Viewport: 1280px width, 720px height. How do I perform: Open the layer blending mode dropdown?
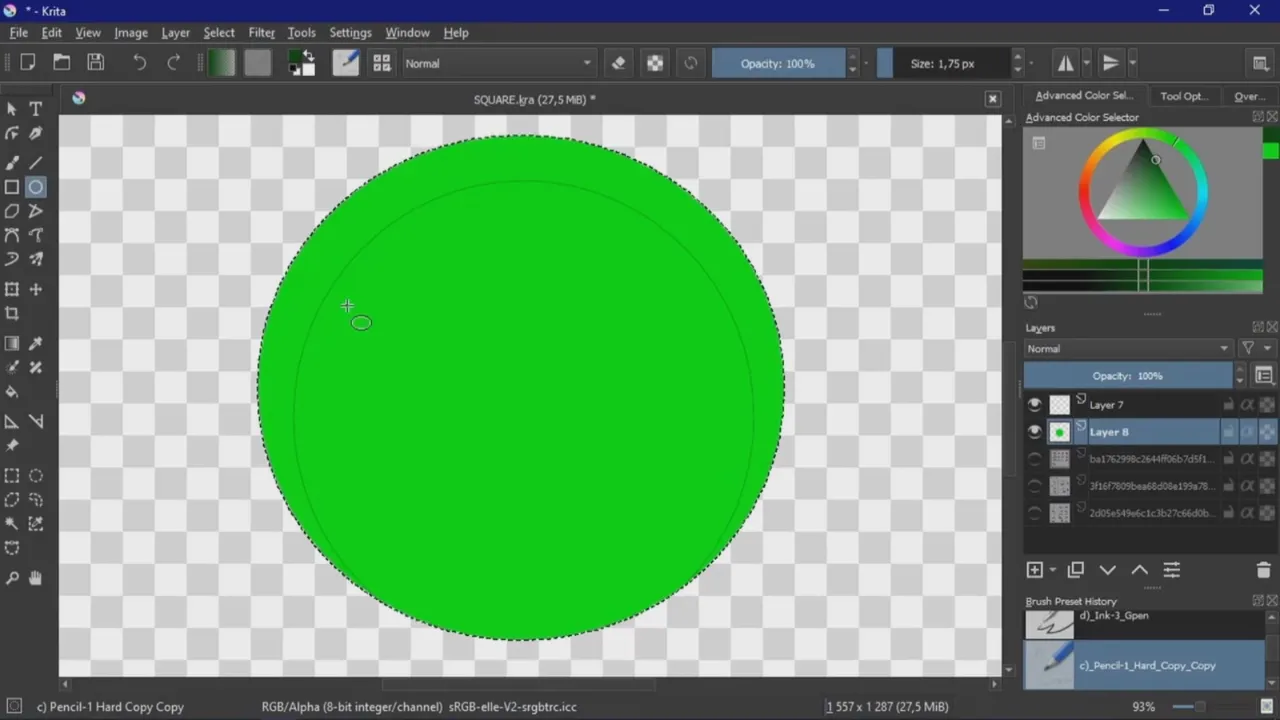click(x=1127, y=348)
